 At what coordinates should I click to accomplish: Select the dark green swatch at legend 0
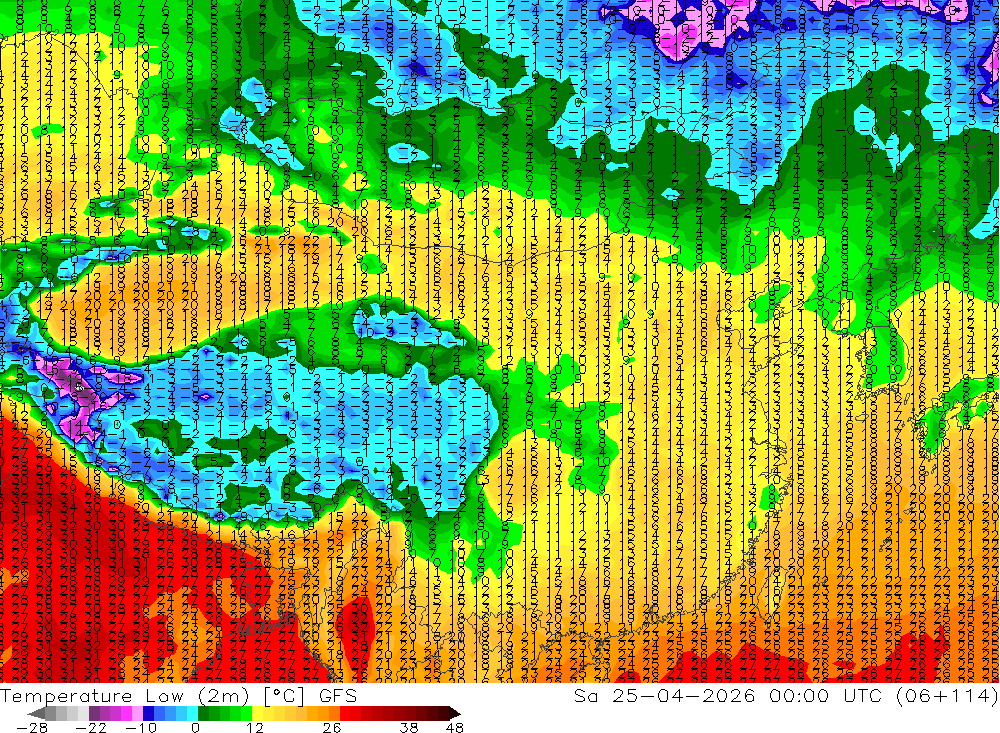click(x=203, y=713)
